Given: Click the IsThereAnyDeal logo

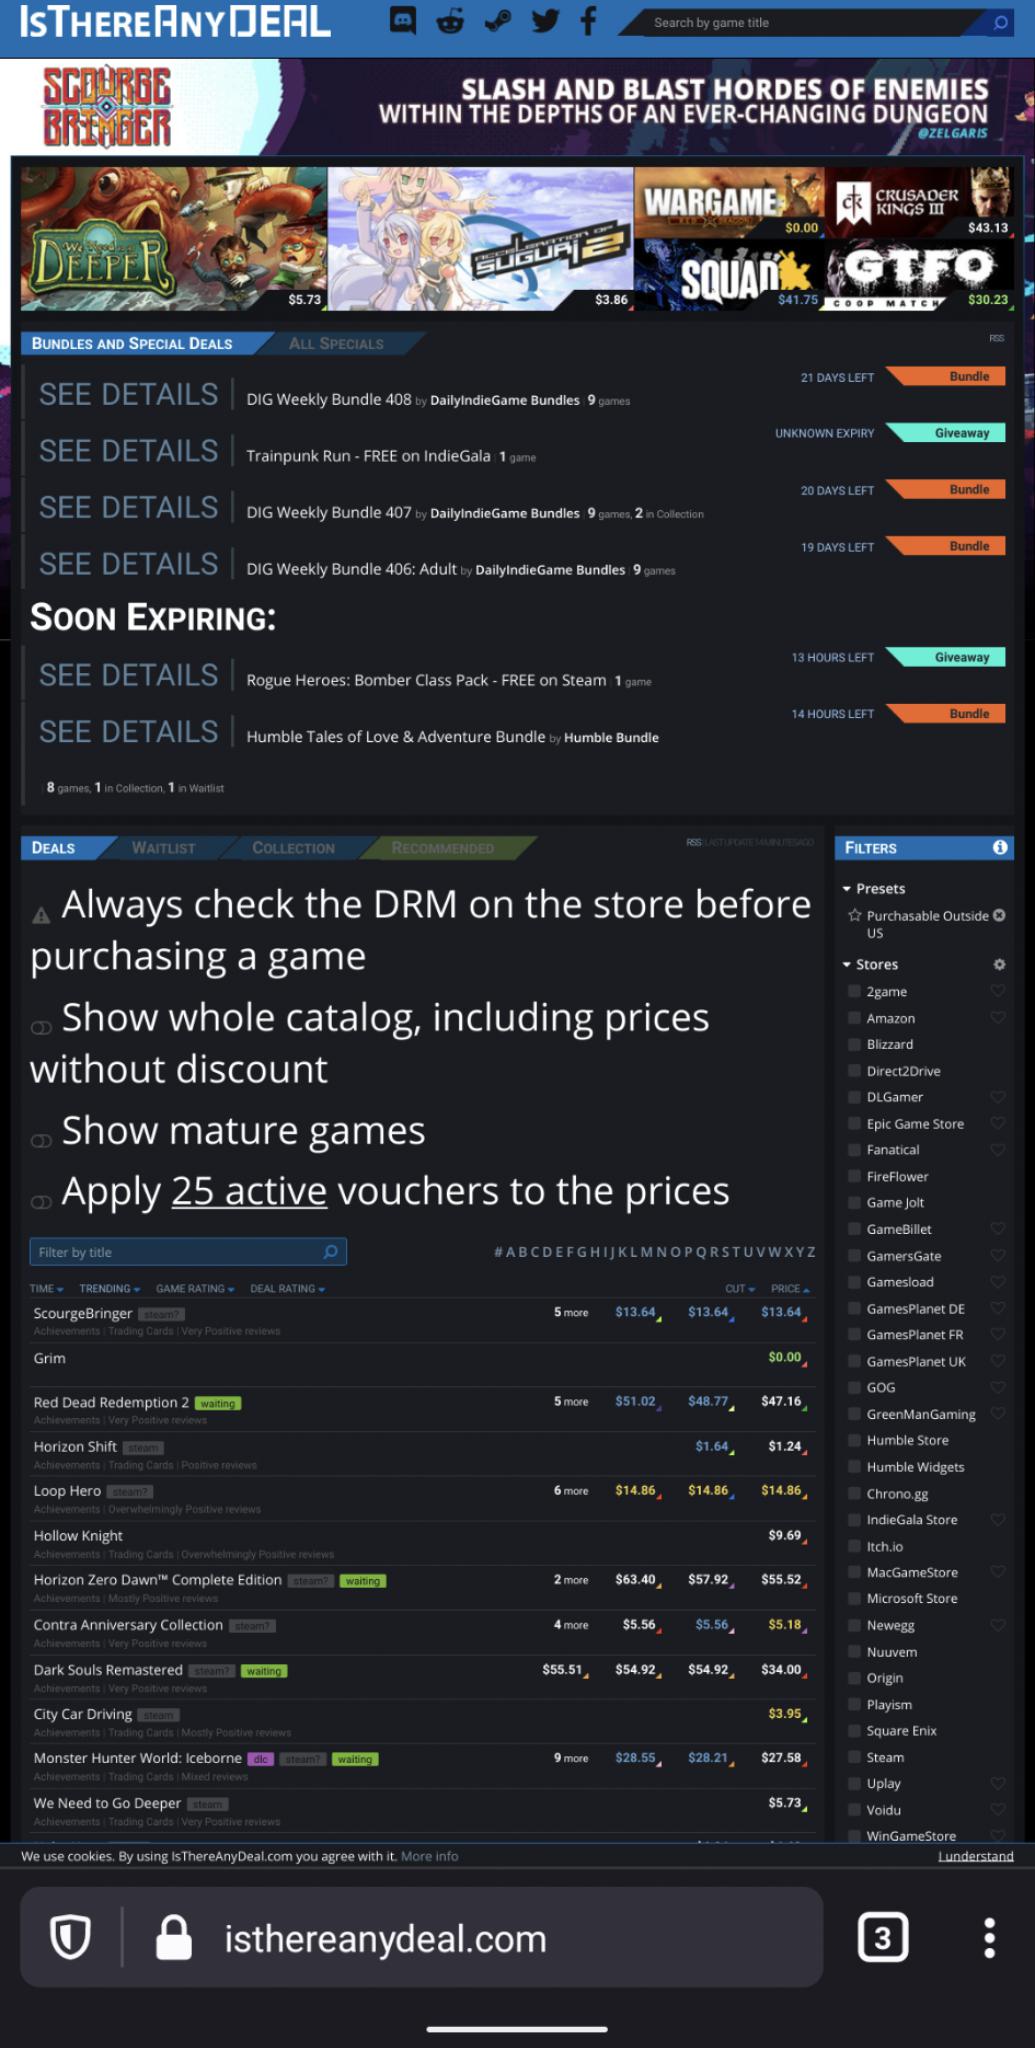Looking at the screenshot, I should (174, 21).
